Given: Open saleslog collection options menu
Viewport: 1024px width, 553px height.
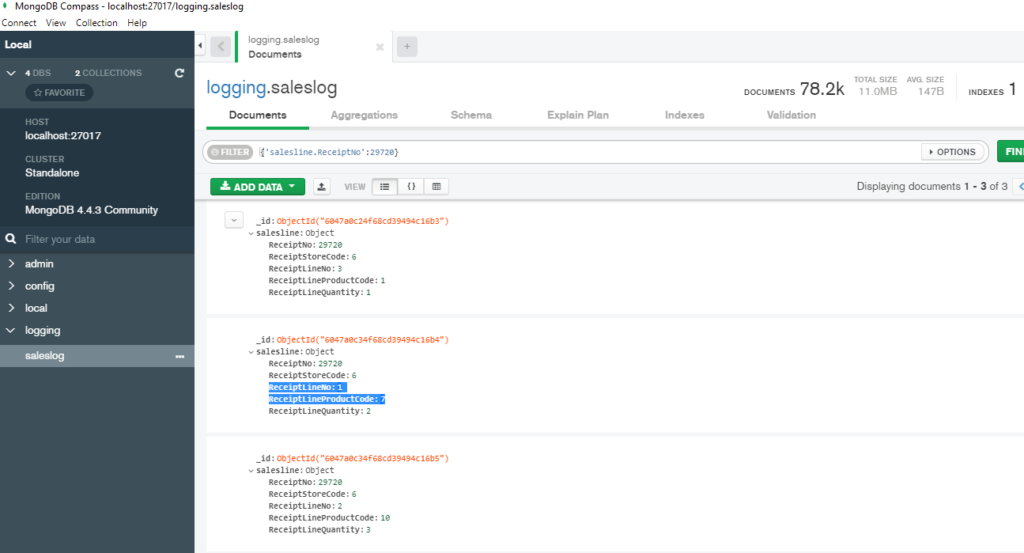Looking at the screenshot, I should [x=180, y=356].
